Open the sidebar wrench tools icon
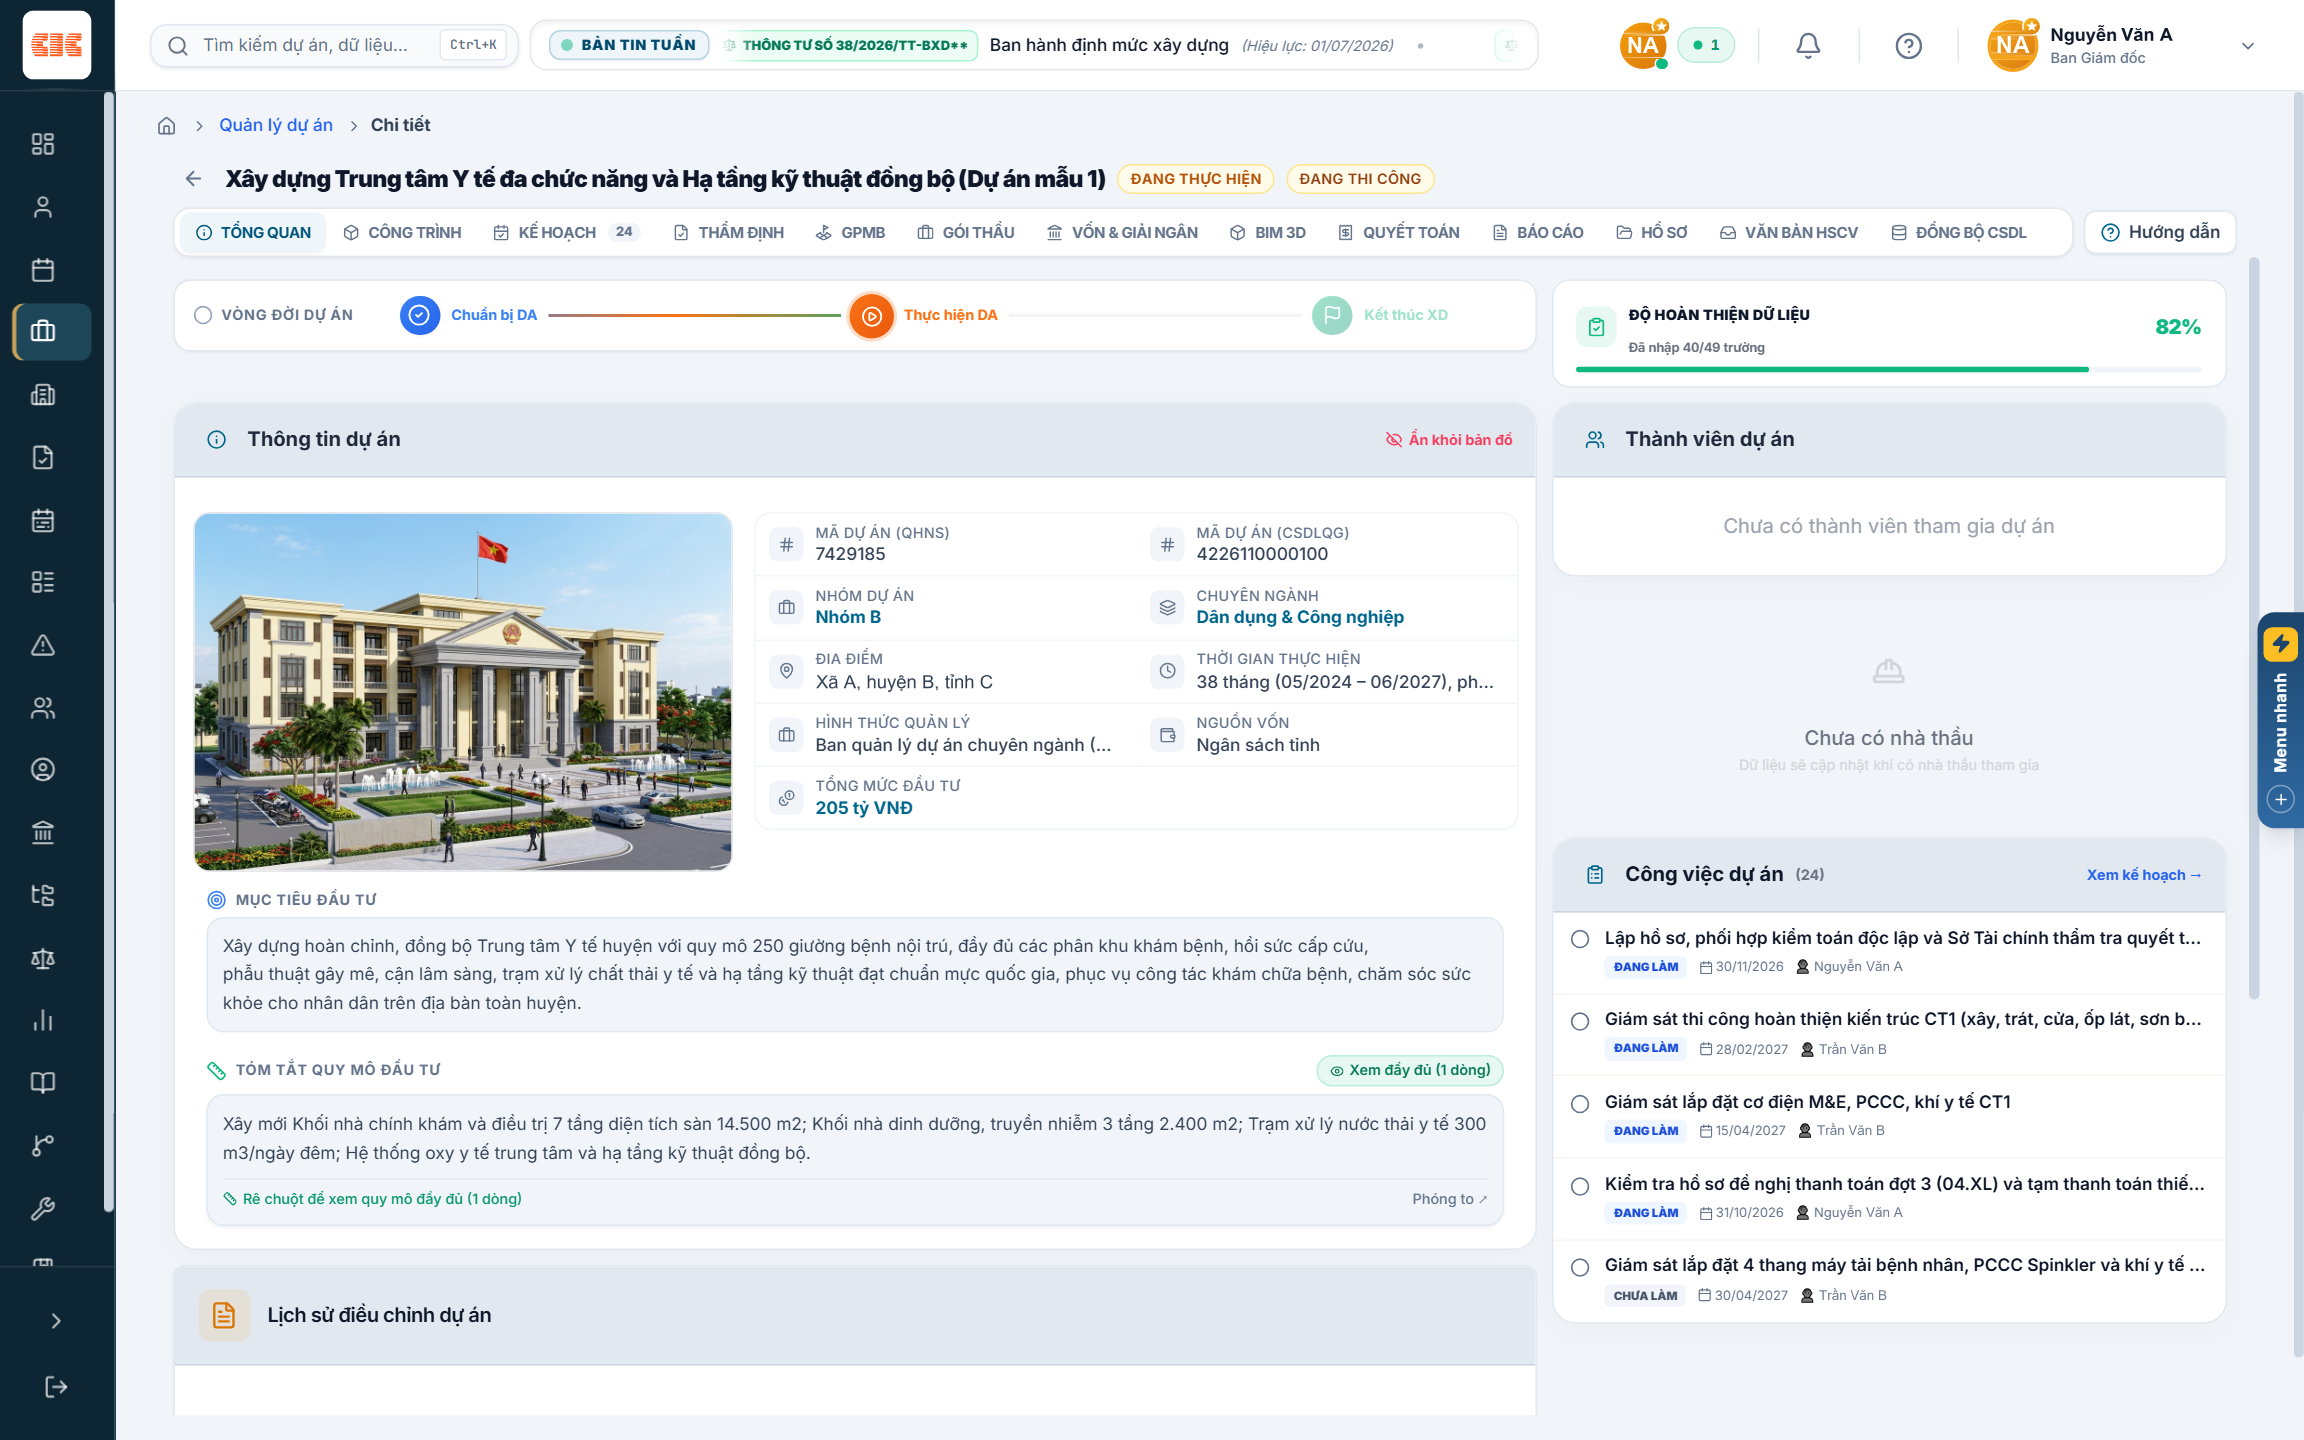The width and height of the screenshot is (2304, 1440). coord(43,1208)
